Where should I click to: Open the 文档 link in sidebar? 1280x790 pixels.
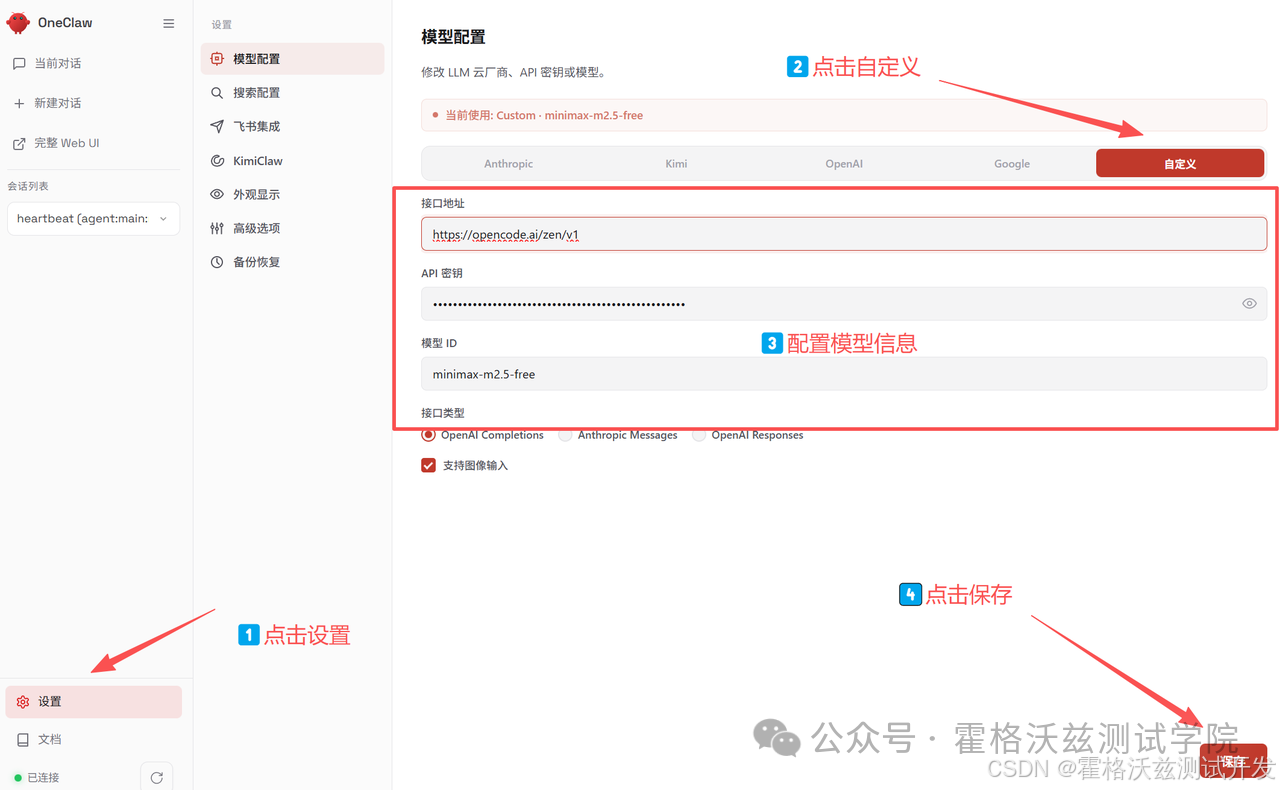94,739
